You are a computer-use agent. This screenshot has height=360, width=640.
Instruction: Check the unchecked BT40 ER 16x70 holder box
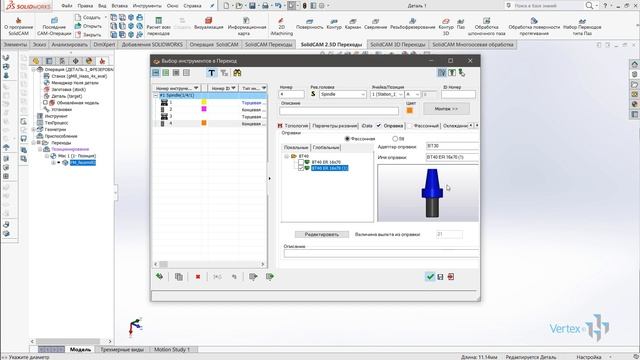click(301, 162)
